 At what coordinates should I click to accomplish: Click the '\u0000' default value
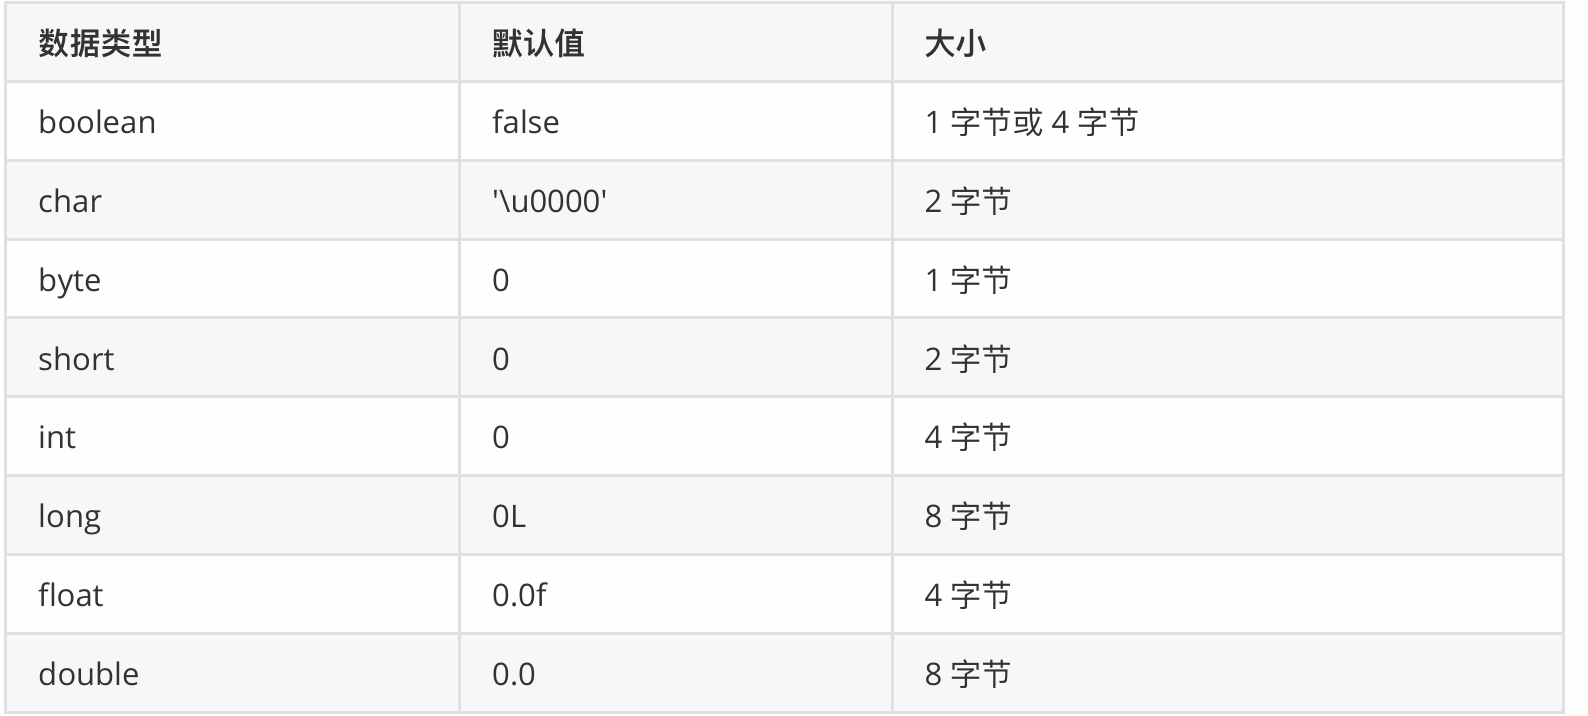550,201
